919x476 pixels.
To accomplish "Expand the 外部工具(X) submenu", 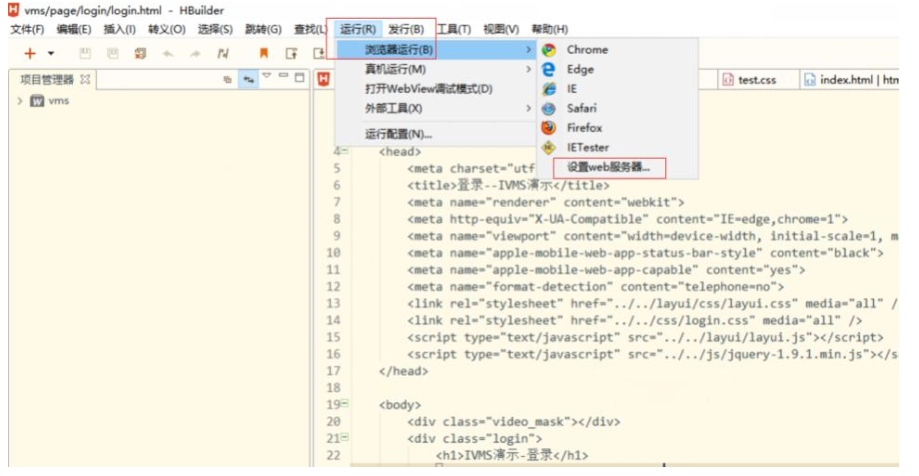I will 435,108.
